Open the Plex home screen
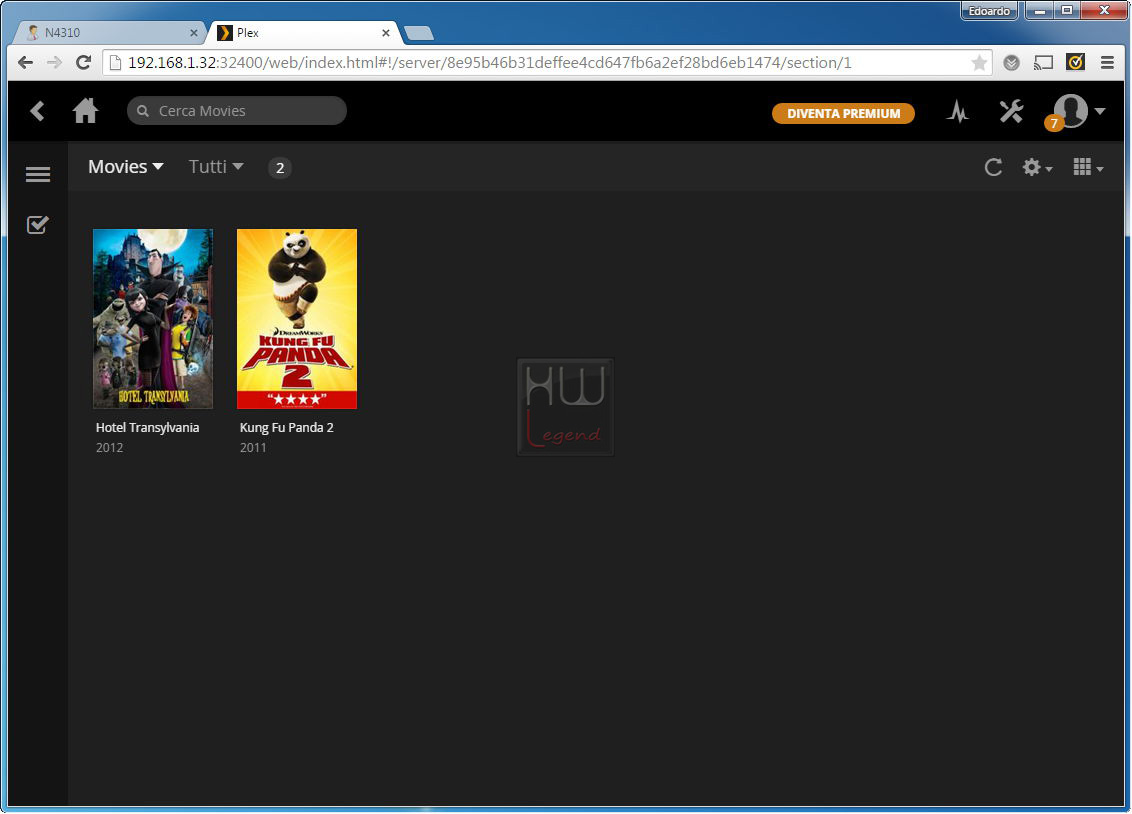1132x814 pixels. coord(85,110)
